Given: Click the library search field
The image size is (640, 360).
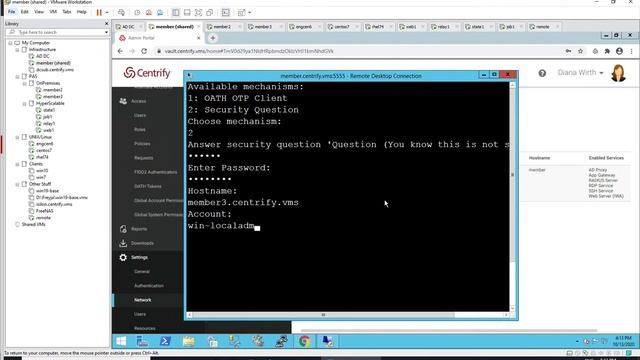Looking at the screenshot, I should tap(56, 32).
